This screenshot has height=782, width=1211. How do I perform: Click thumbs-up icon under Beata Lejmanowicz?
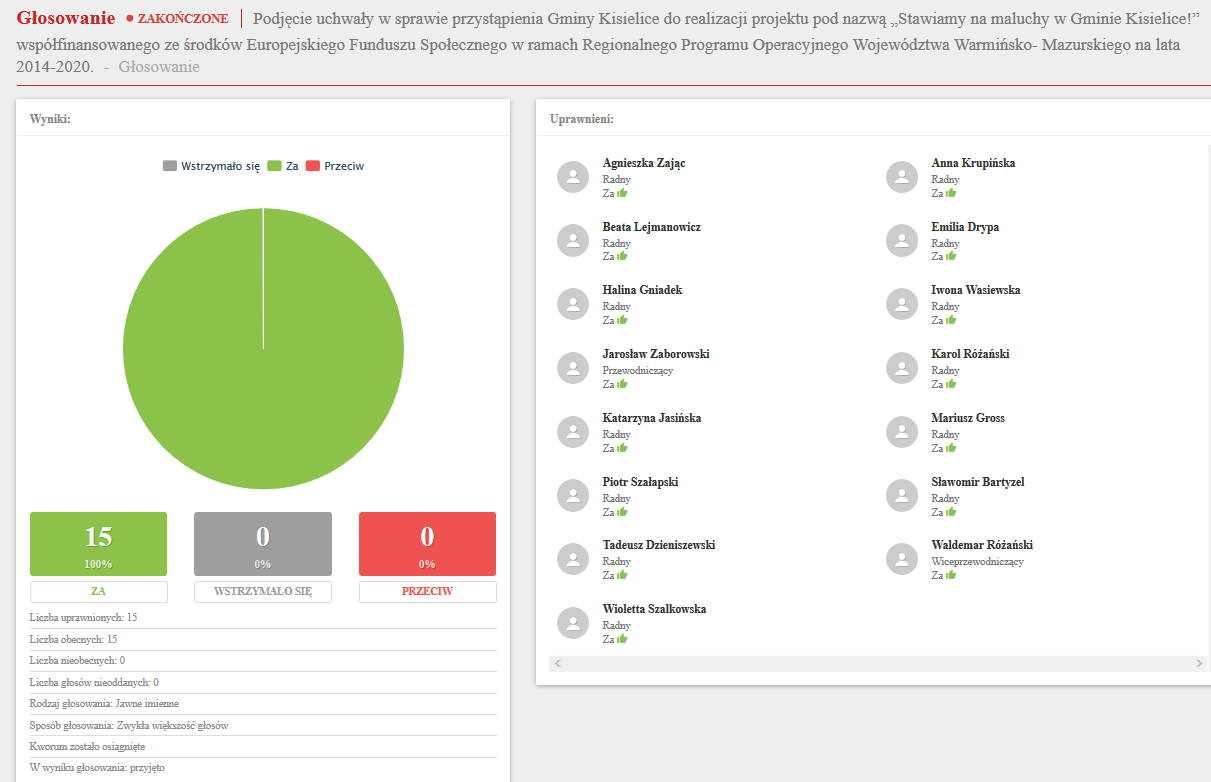(622, 256)
